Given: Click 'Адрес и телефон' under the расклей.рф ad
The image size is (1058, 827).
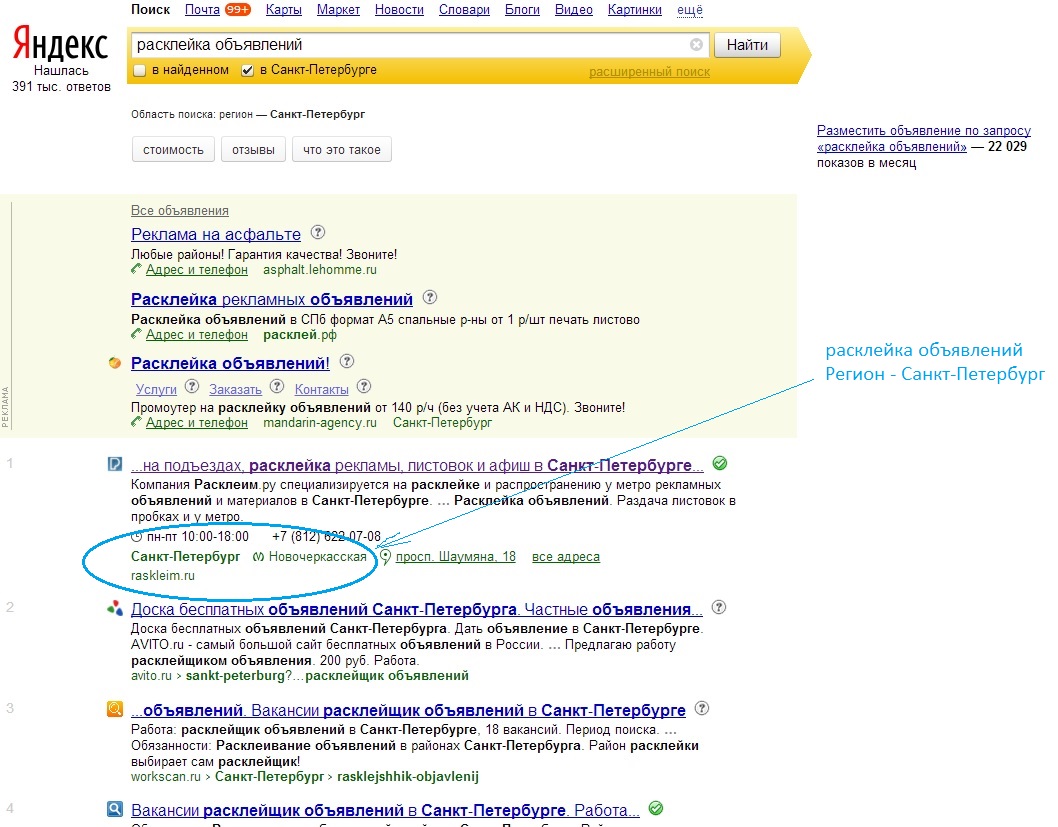Looking at the screenshot, I should coord(196,335).
